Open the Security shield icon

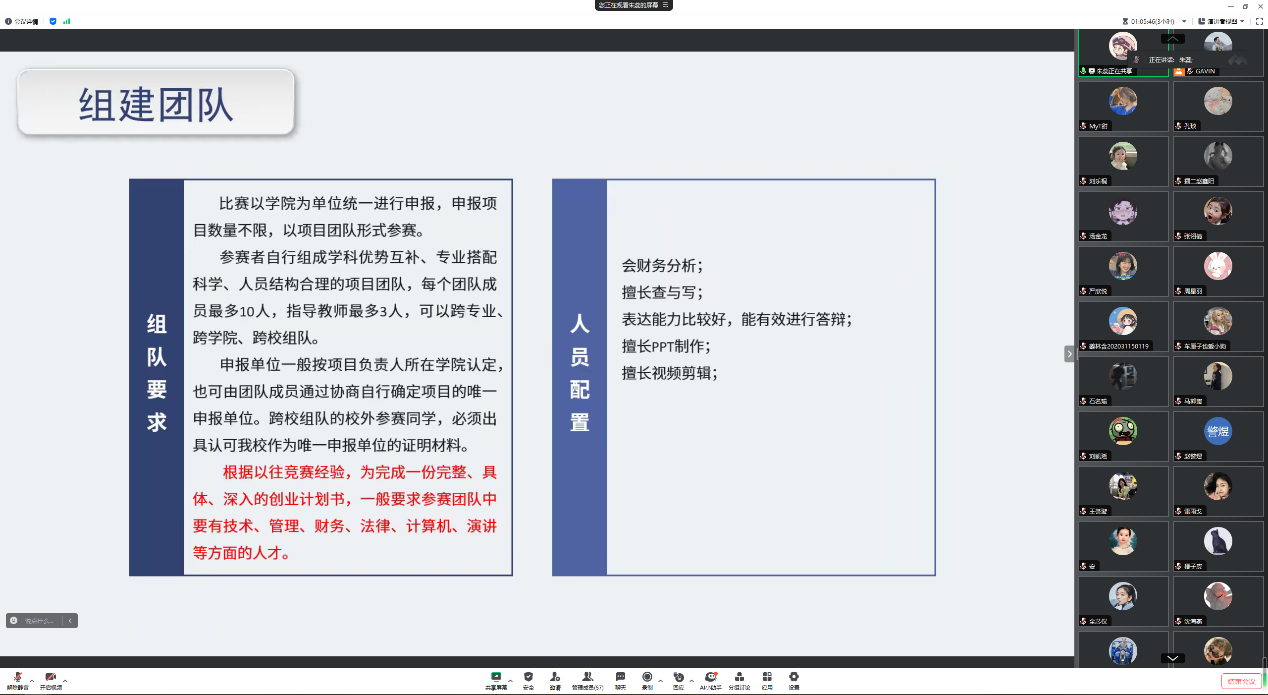tap(528, 680)
